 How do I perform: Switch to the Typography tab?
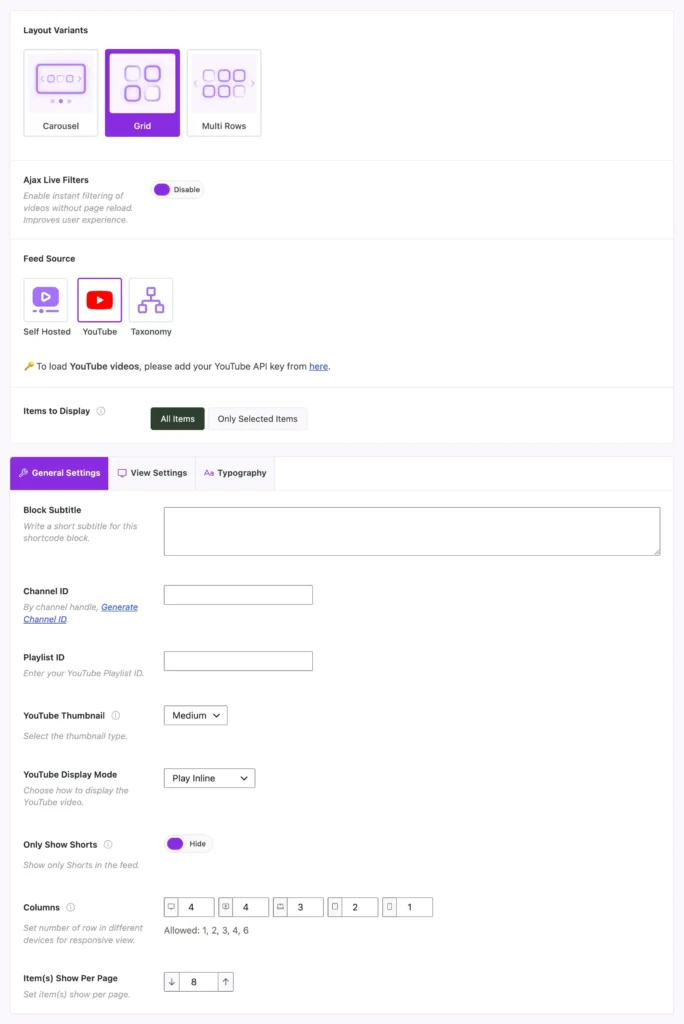click(x=235, y=473)
